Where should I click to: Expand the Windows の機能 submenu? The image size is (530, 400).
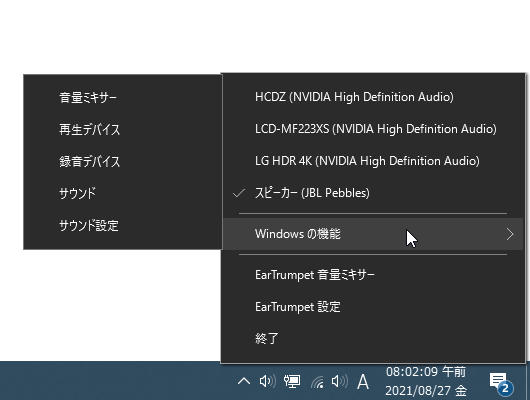tap(373, 234)
